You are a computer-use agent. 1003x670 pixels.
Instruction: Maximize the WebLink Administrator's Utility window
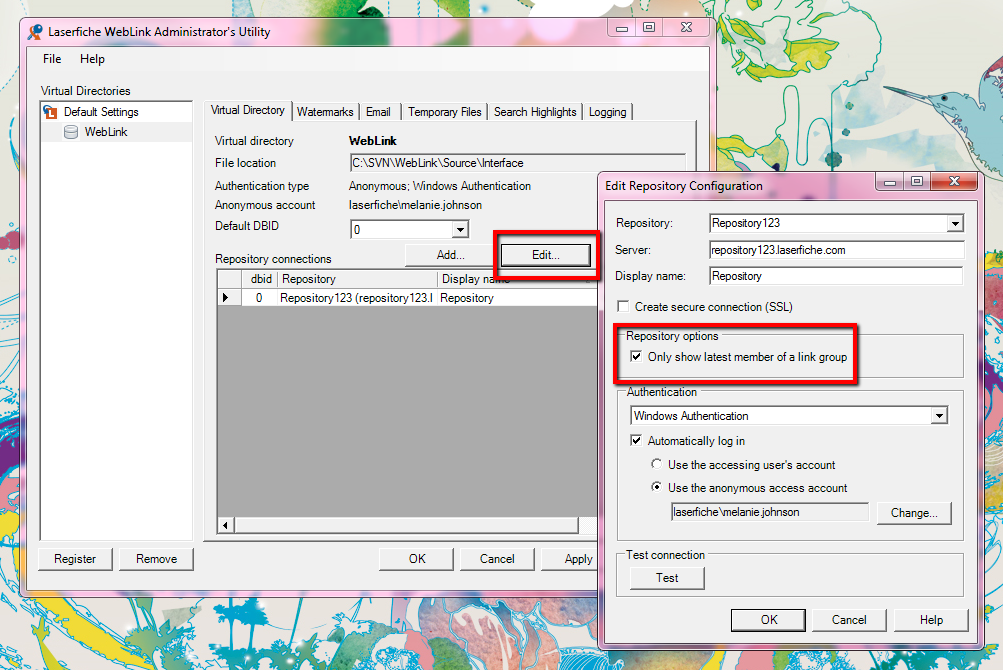click(649, 28)
